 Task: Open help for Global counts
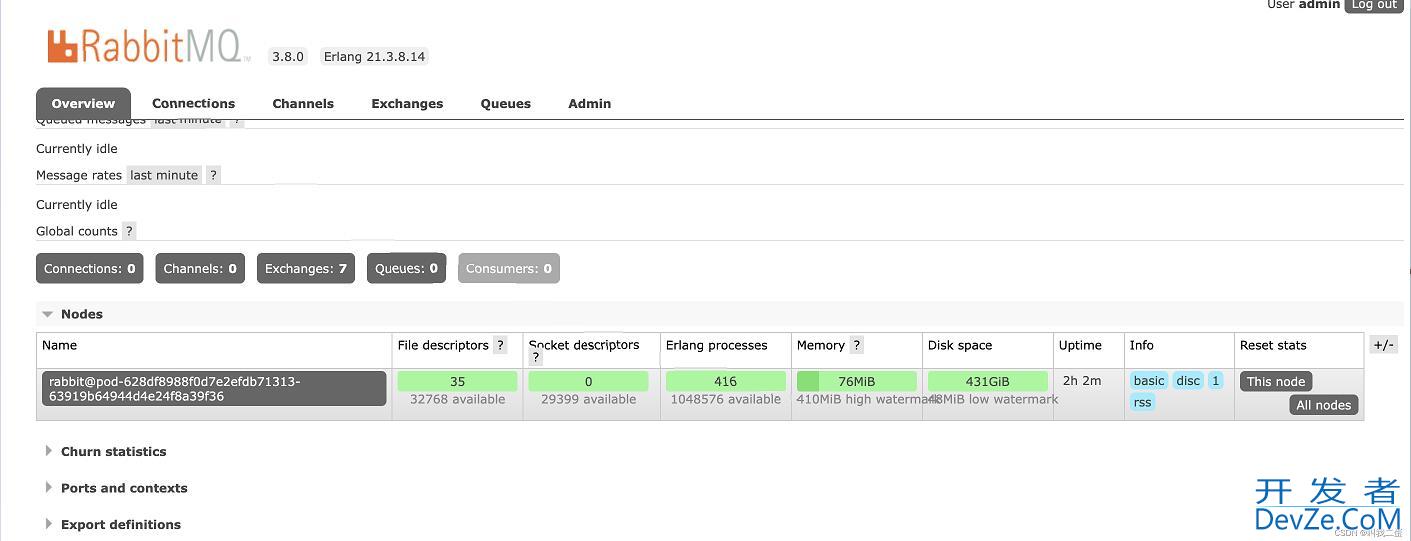[x=129, y=231]
